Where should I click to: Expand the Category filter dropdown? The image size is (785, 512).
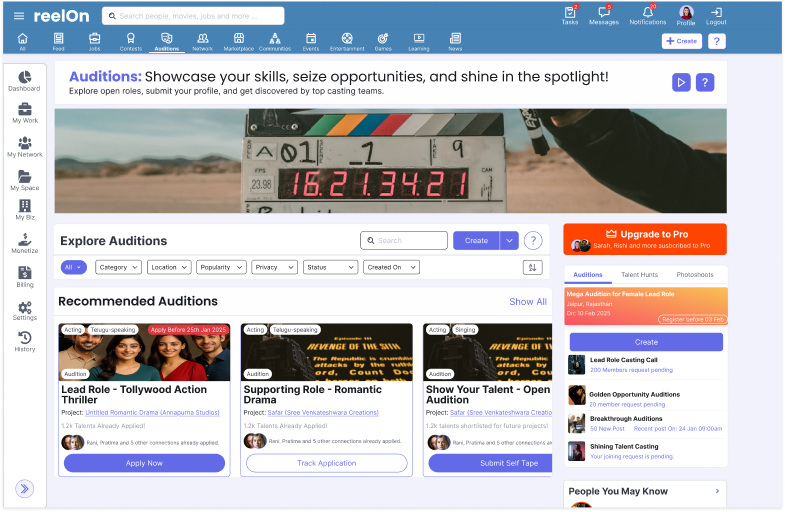(x=118, y=267)
